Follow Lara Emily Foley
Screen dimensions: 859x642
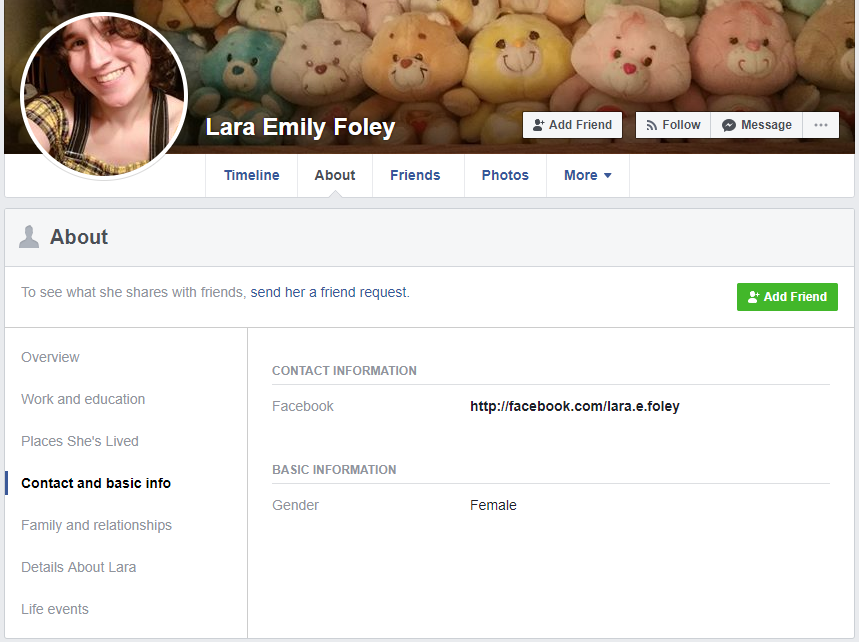(673, 125)
